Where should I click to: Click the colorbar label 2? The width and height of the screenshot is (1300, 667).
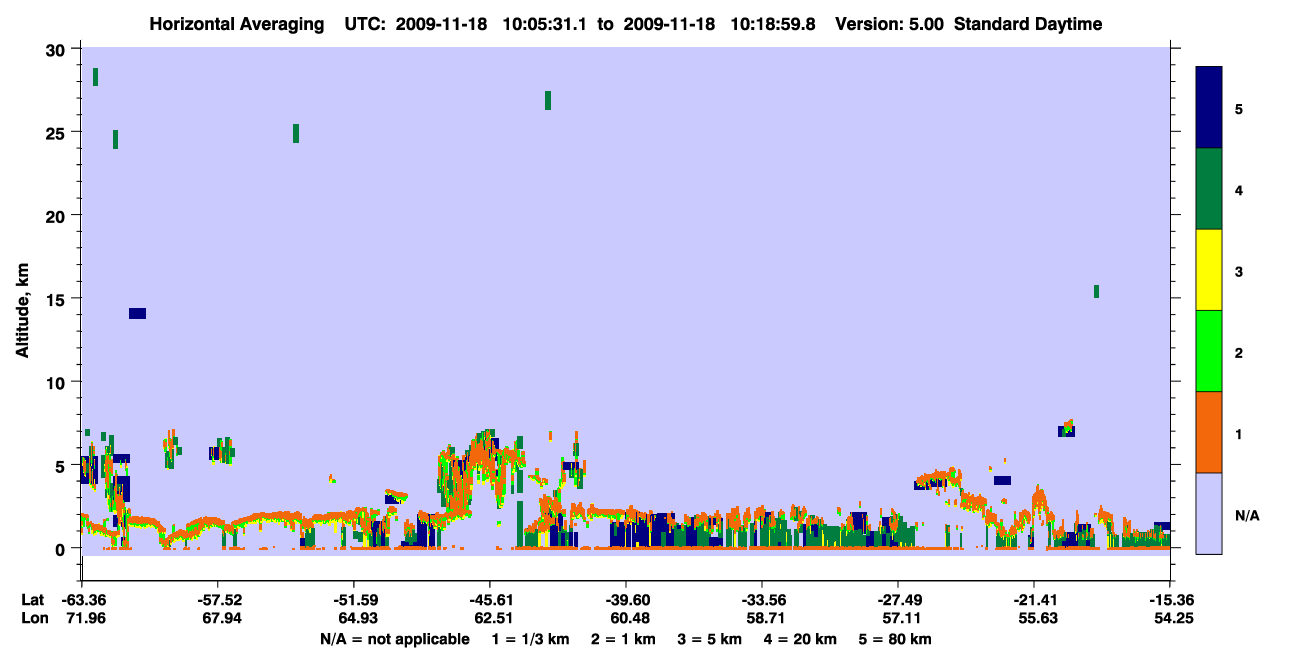click(x=1239, y=351)
